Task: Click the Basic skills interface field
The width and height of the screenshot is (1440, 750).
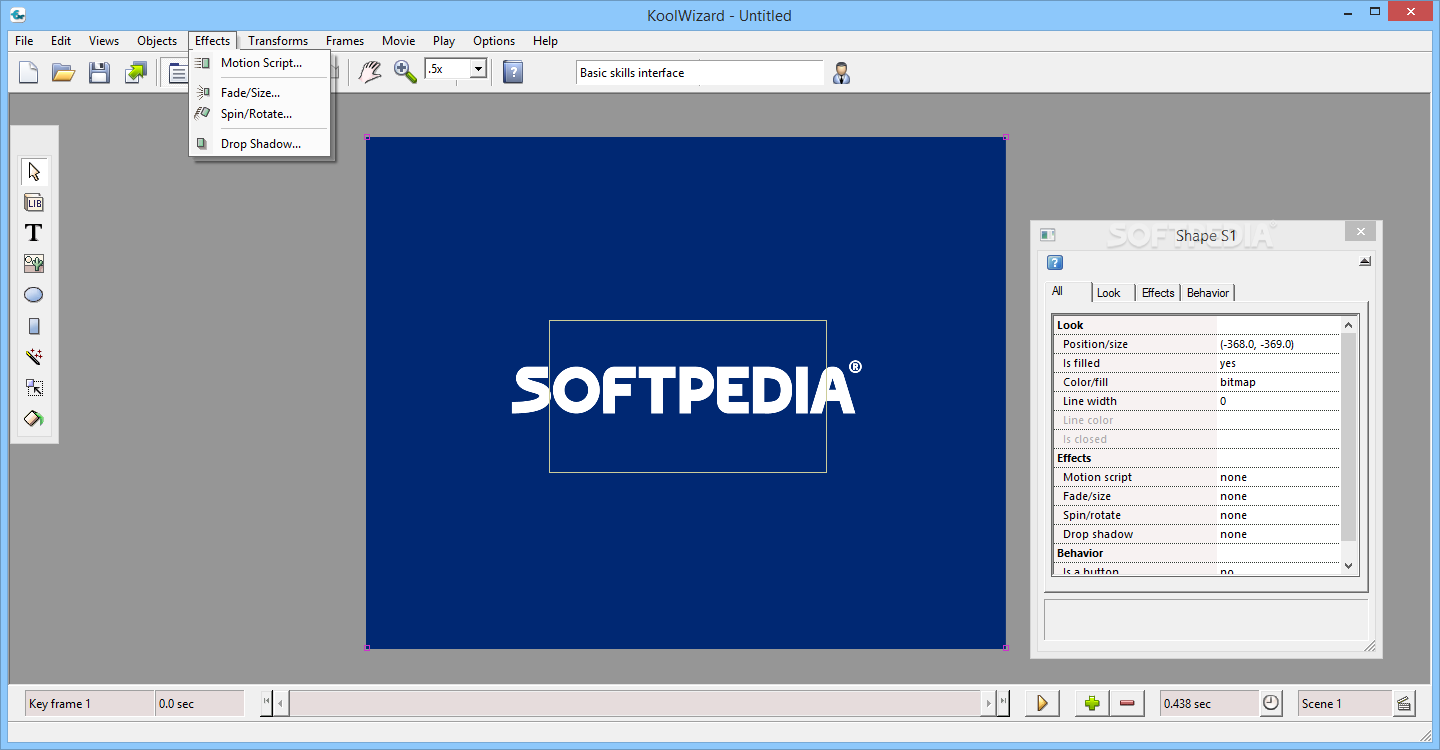Action: coord(700,73)
